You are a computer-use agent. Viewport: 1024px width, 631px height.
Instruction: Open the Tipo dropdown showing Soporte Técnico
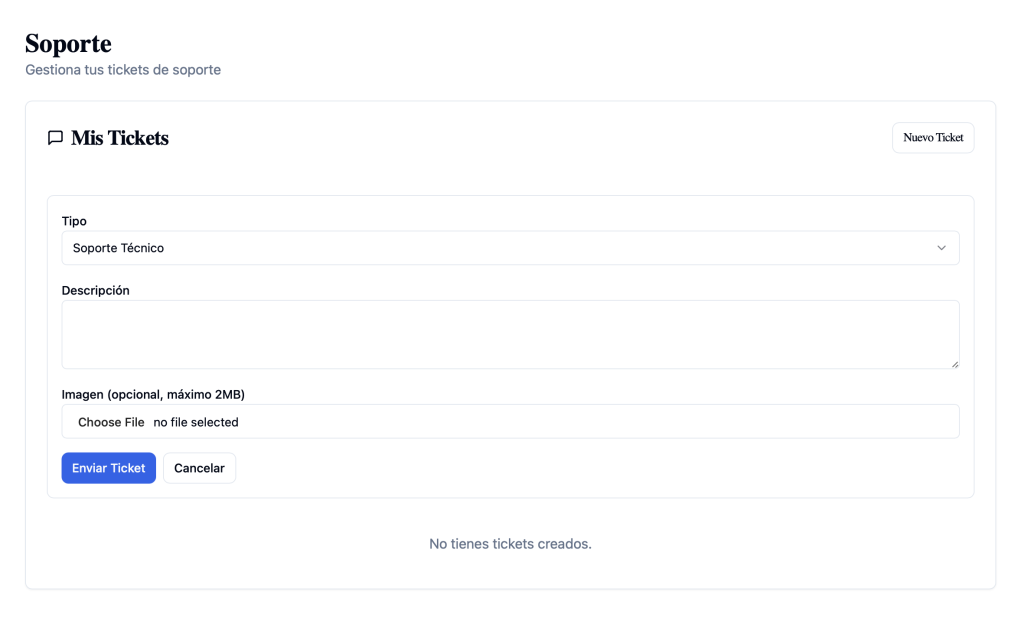[510, 248]
